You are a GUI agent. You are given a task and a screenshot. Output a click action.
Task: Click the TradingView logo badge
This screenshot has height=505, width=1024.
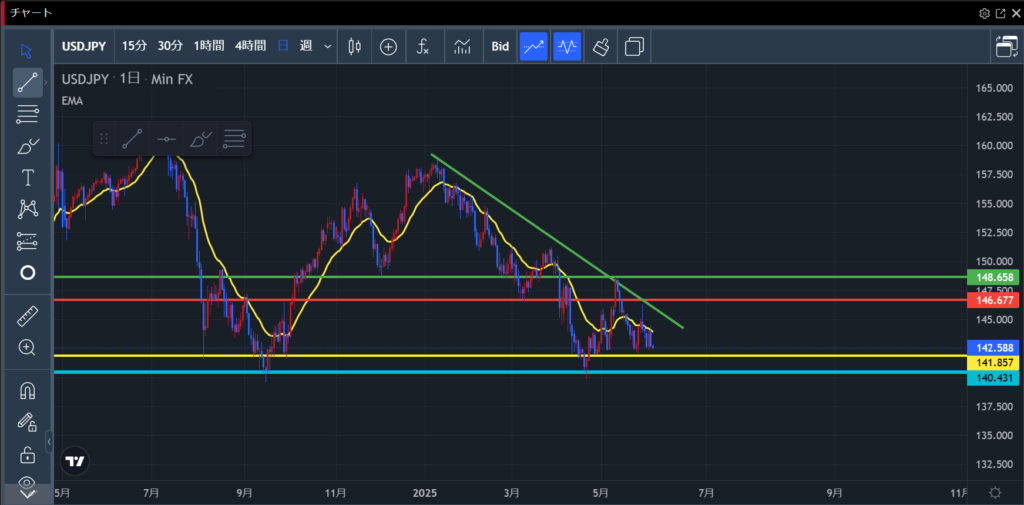(74, 461)
